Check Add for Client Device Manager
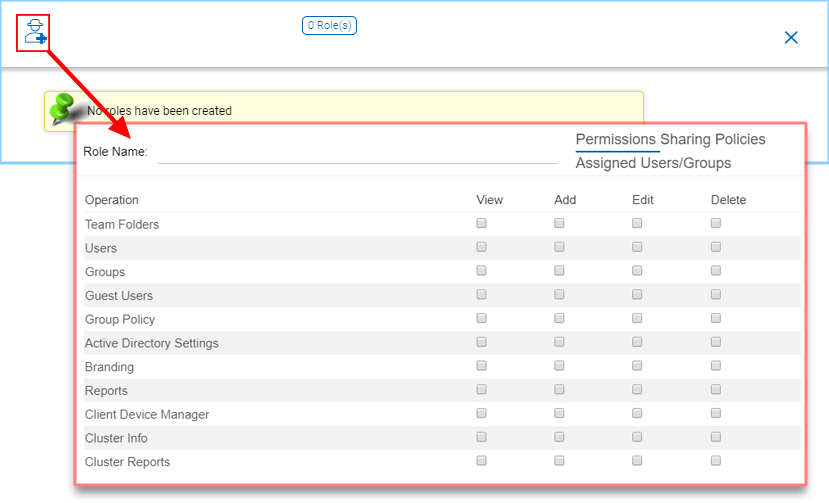Viewport: 829px width, 503px height. 559,413
